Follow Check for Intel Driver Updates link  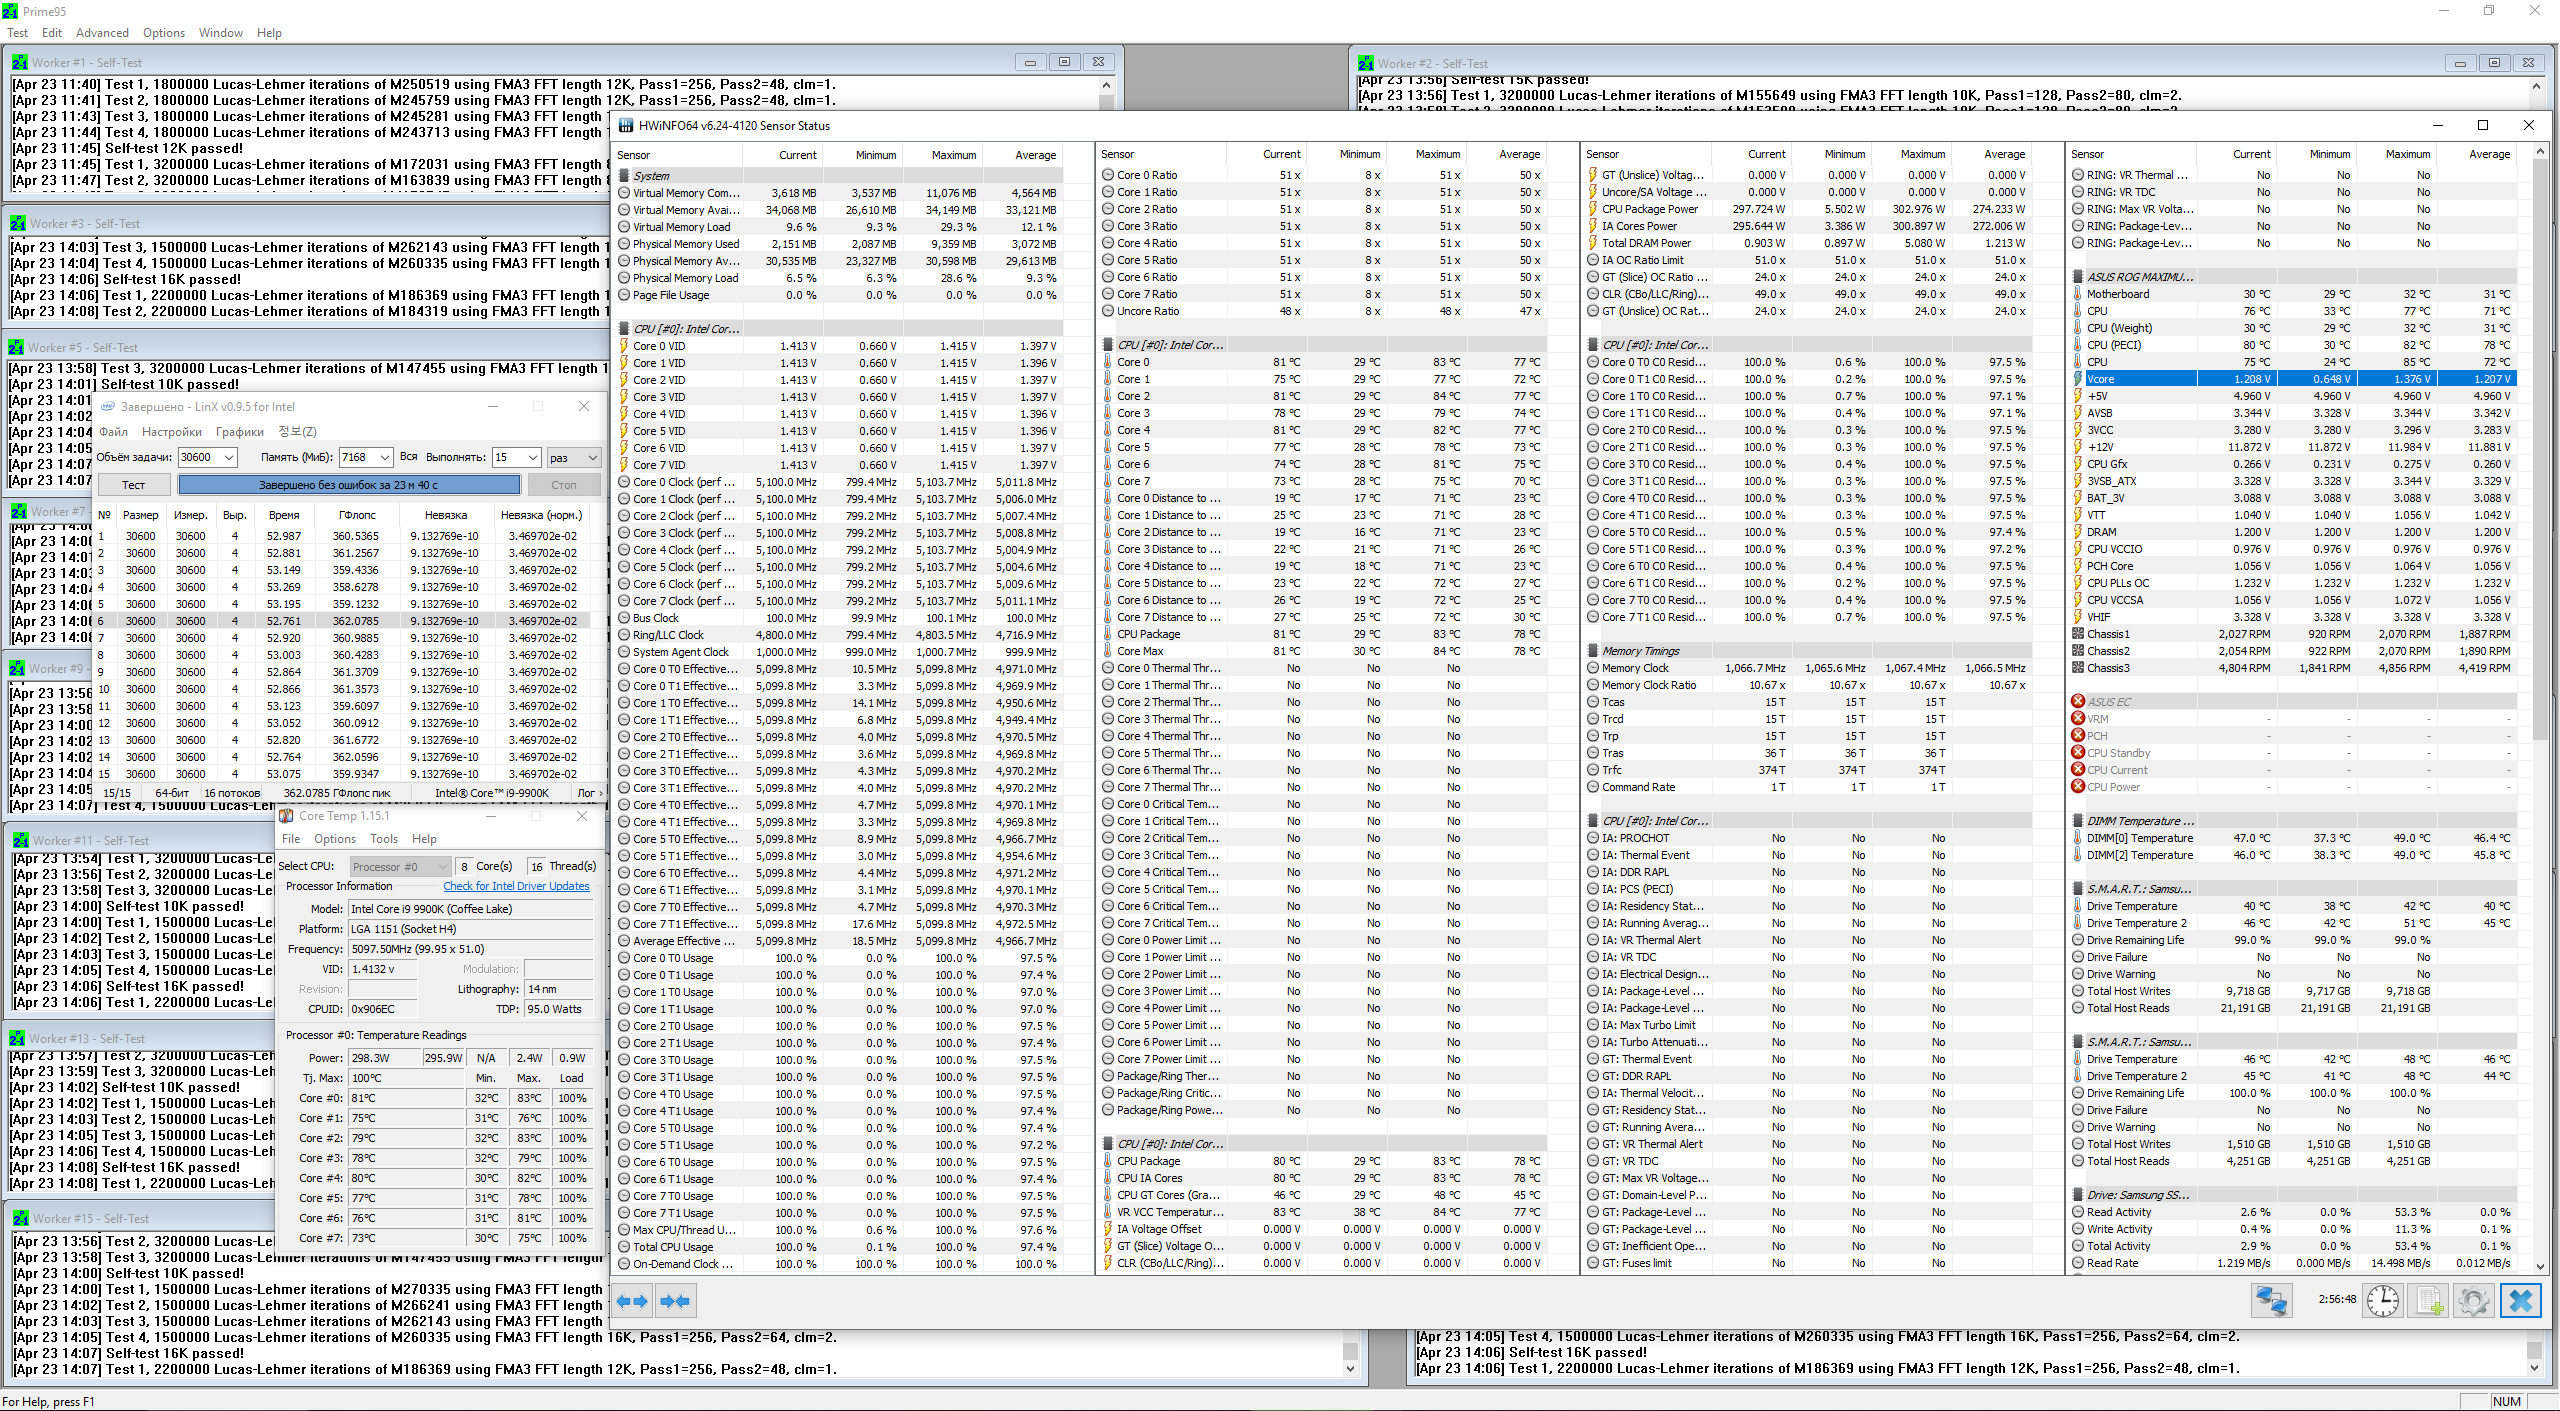(x=516, y=886)
